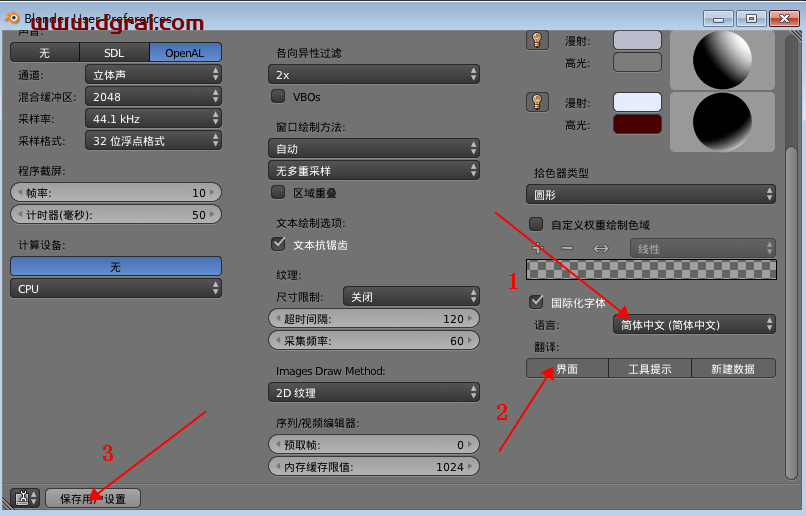
Task: Select the 工具提示 translation option
Action: (x=649, y=369)
